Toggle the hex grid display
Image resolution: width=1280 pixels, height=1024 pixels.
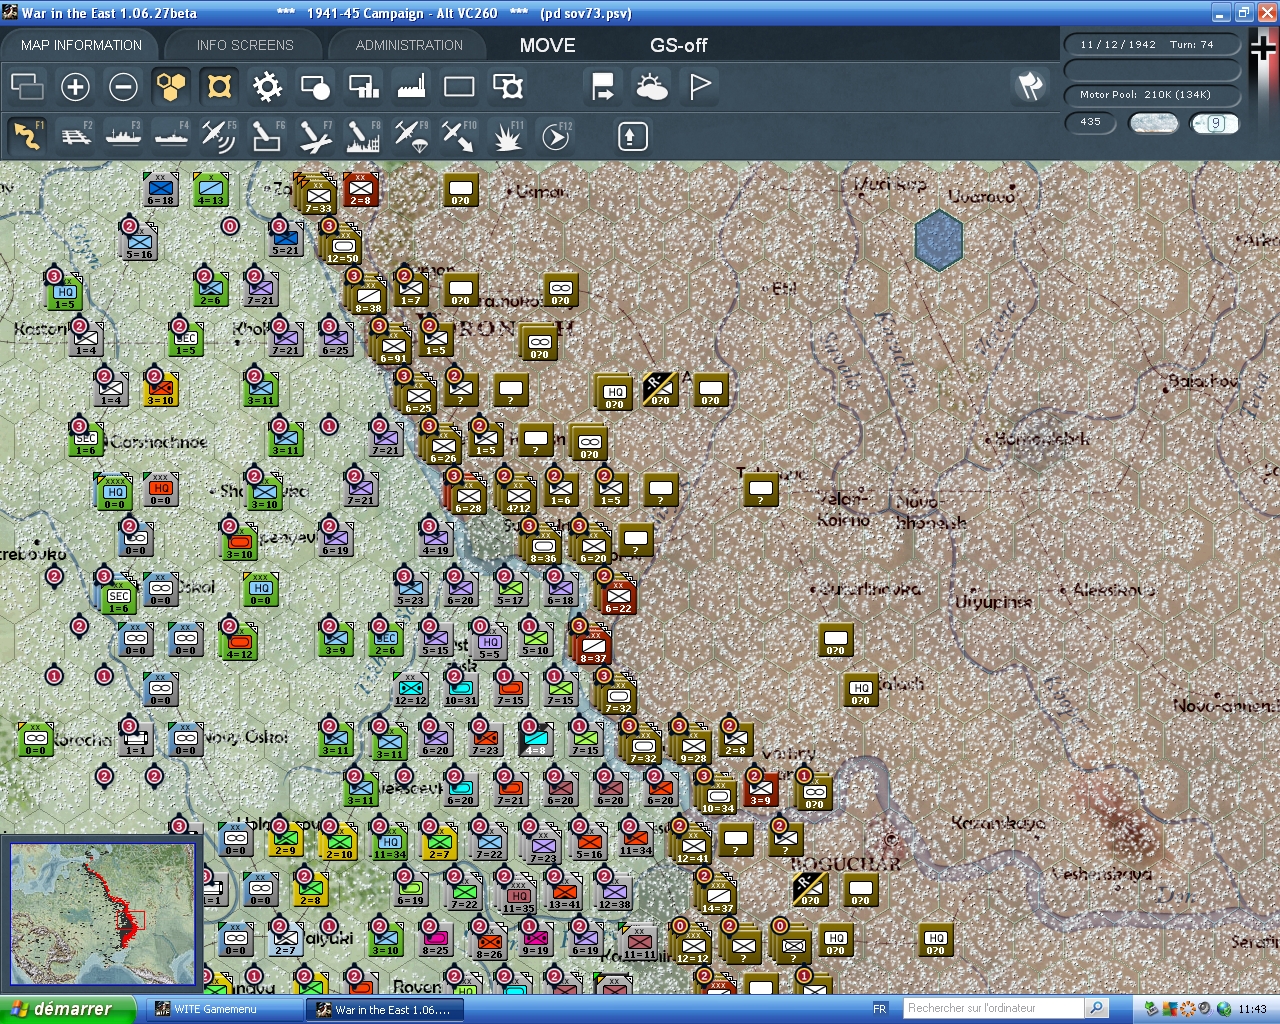[171, 87]
